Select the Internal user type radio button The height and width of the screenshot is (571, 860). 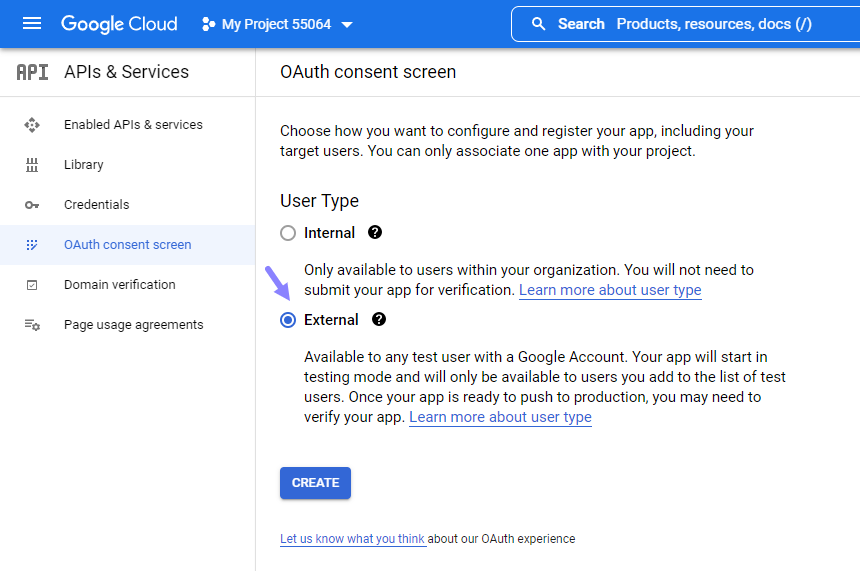[x=288, y=233]
